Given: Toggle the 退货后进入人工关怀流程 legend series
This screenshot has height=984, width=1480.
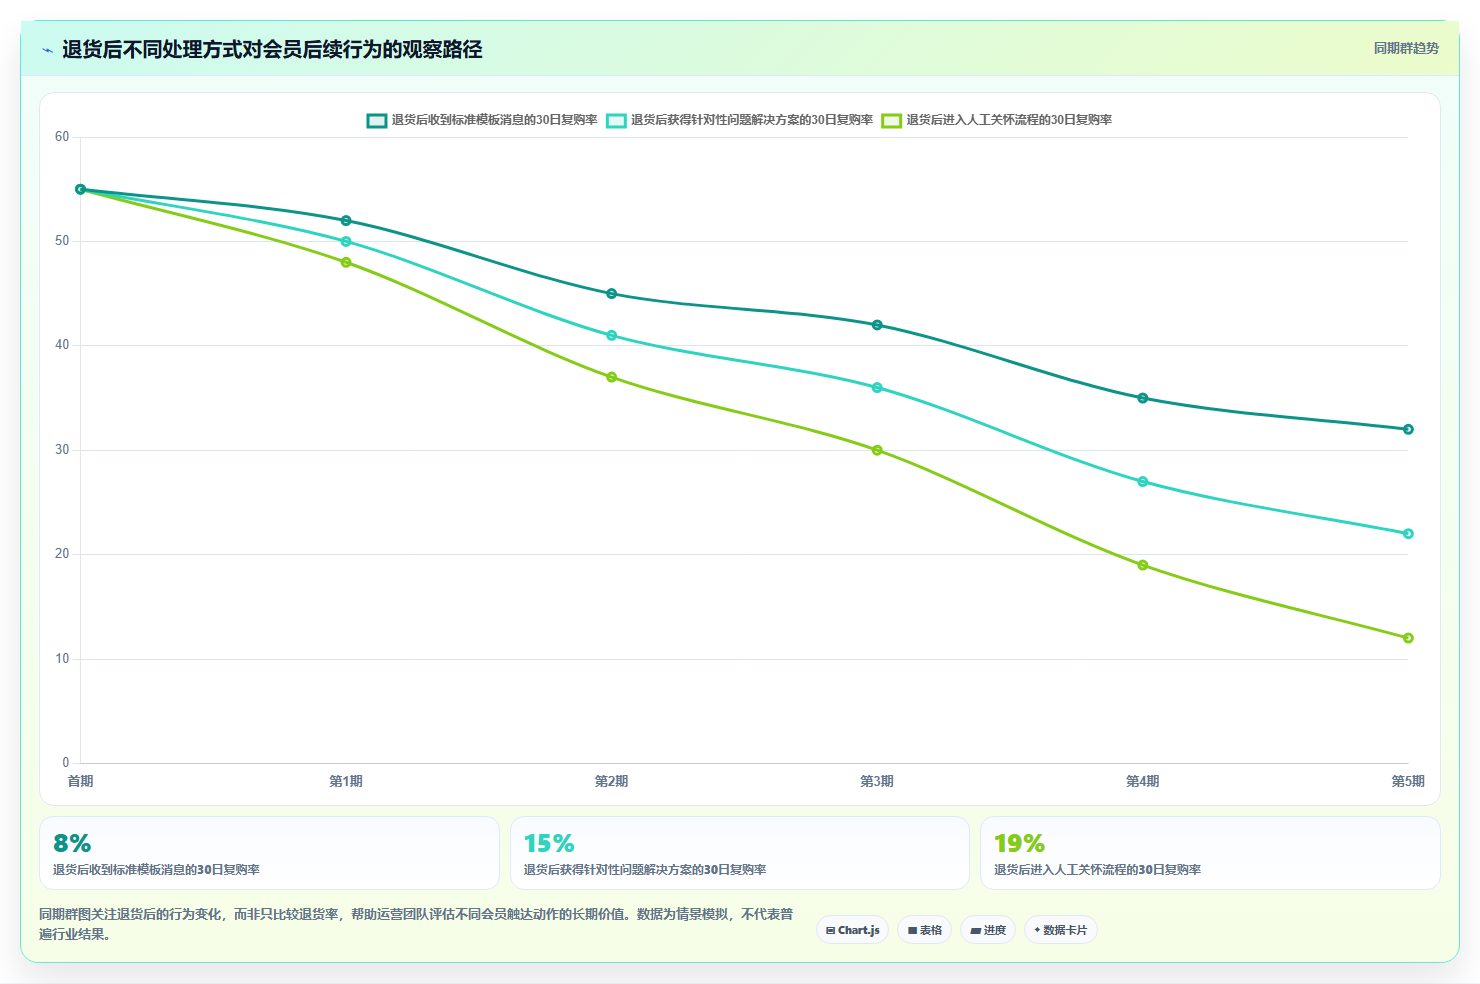Looking at the screenshot, I should [x=997, y=120].
